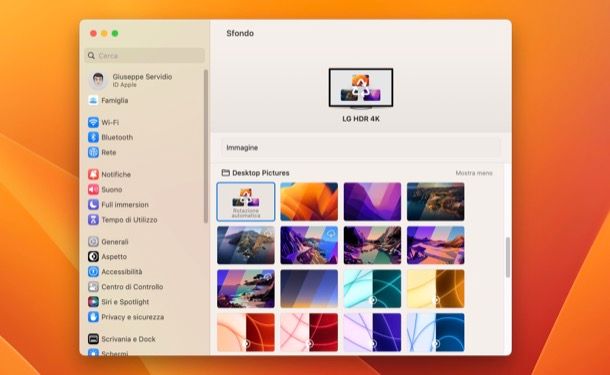Pick the purple abstract lines wallpaper
610x375 pixels.
[372, 332]
